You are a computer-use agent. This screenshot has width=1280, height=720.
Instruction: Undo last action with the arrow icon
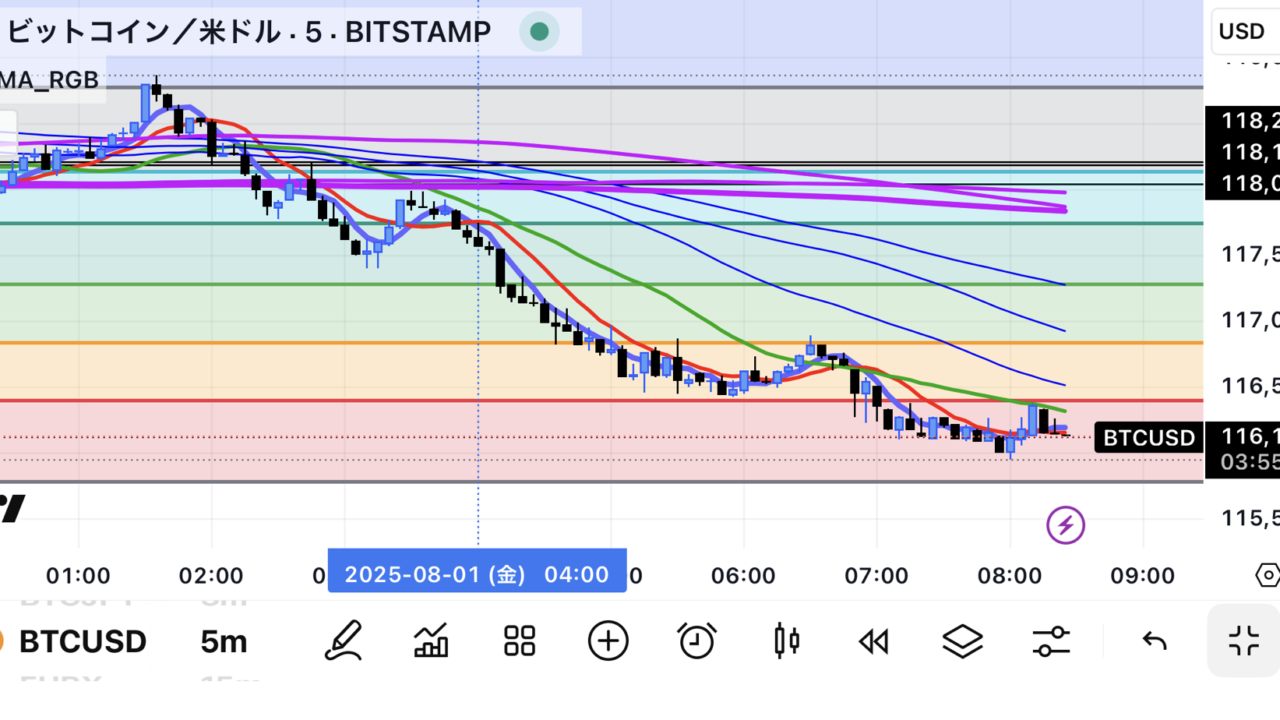[x=1155, y=641]
